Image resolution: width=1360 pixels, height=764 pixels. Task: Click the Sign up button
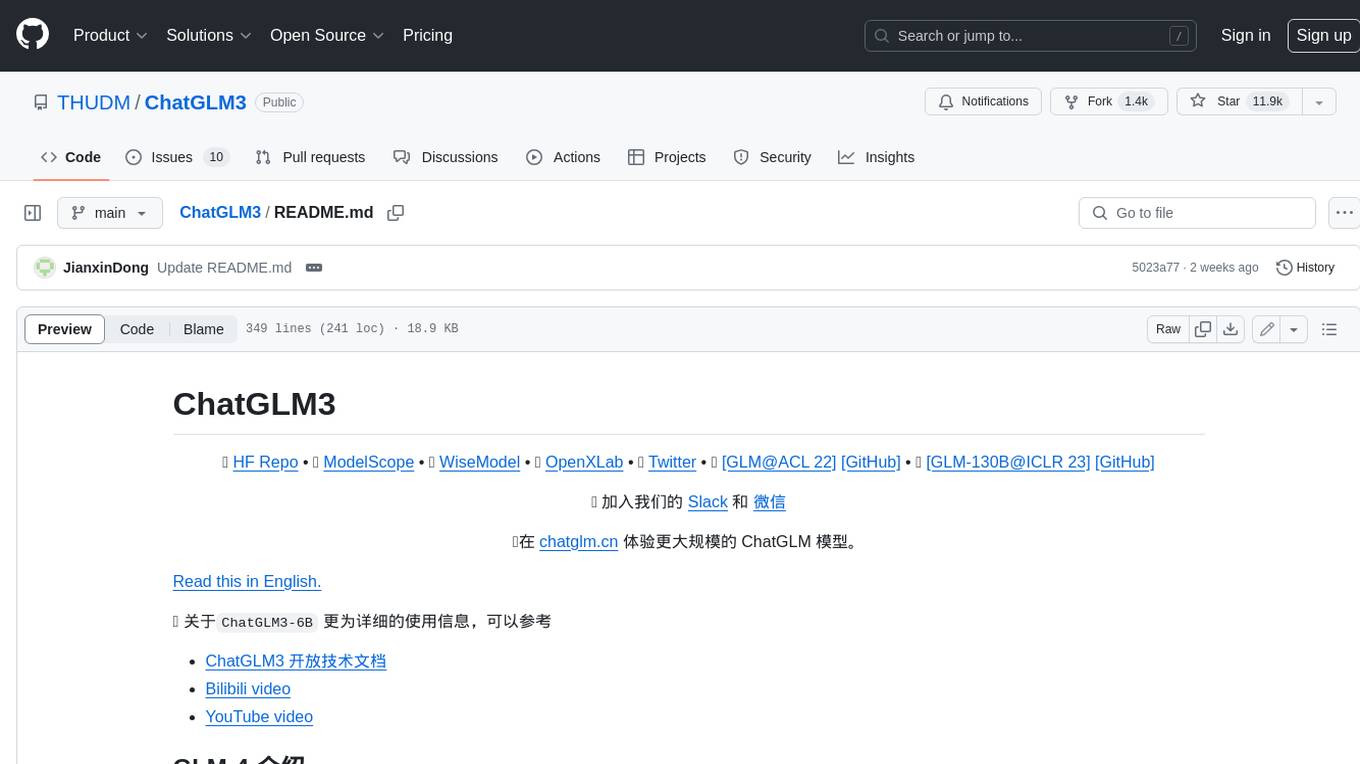(1323, 35)
